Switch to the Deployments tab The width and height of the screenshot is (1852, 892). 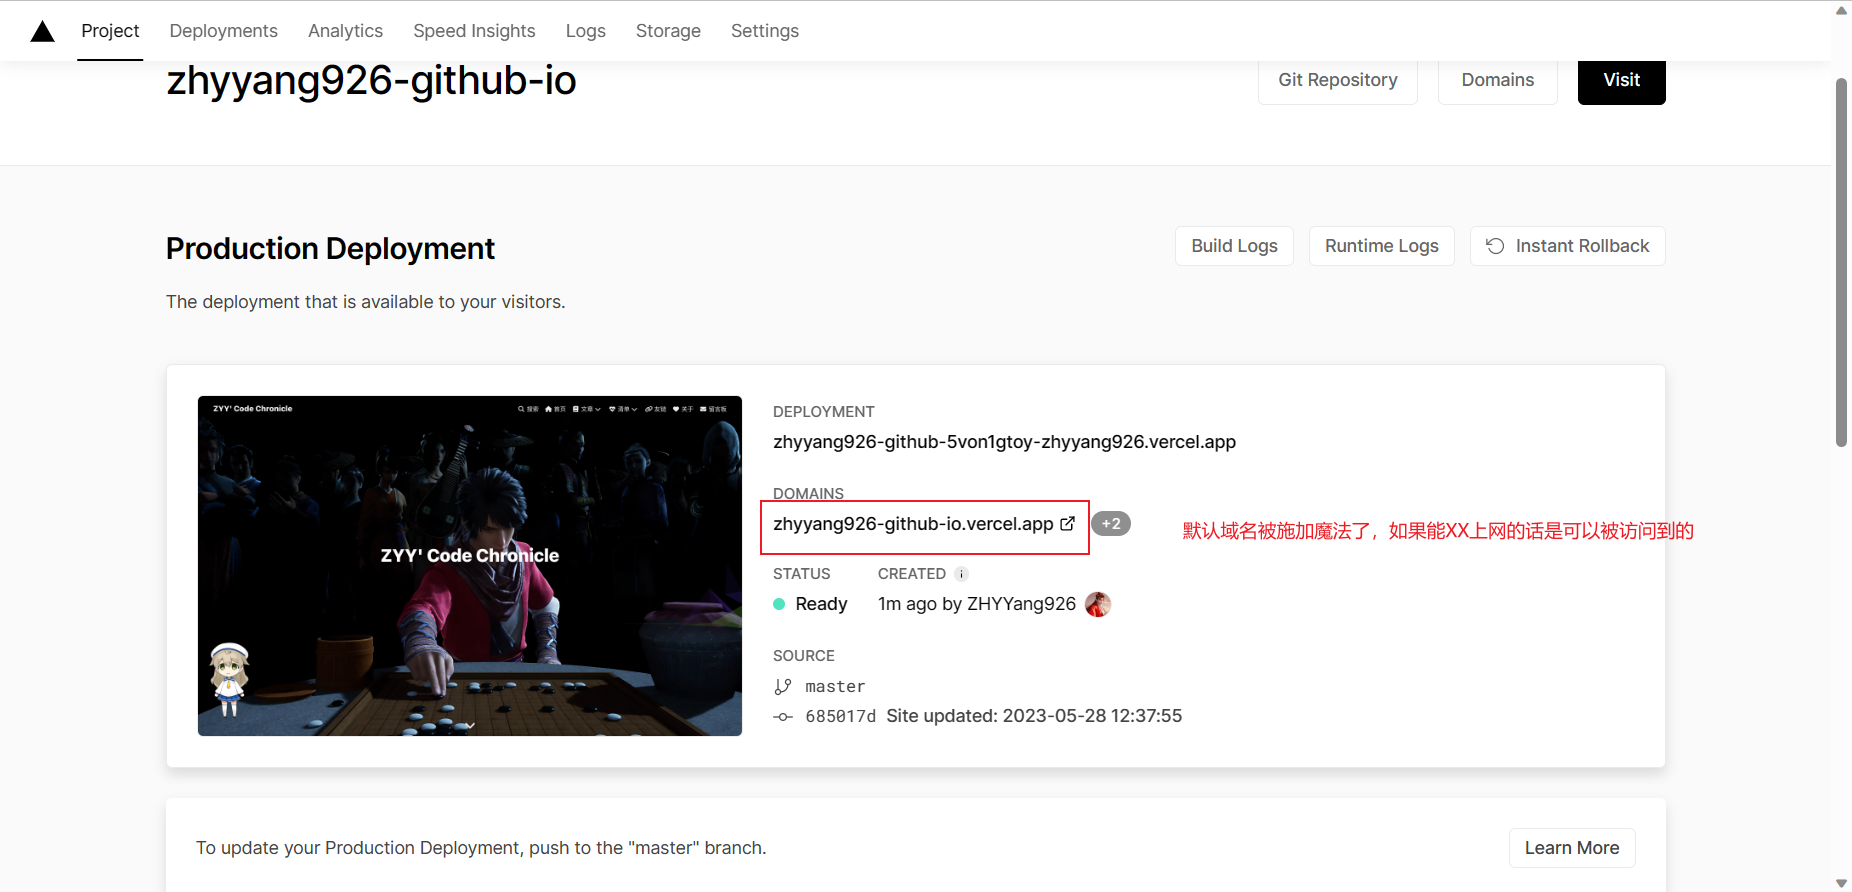tap(223, 31)
